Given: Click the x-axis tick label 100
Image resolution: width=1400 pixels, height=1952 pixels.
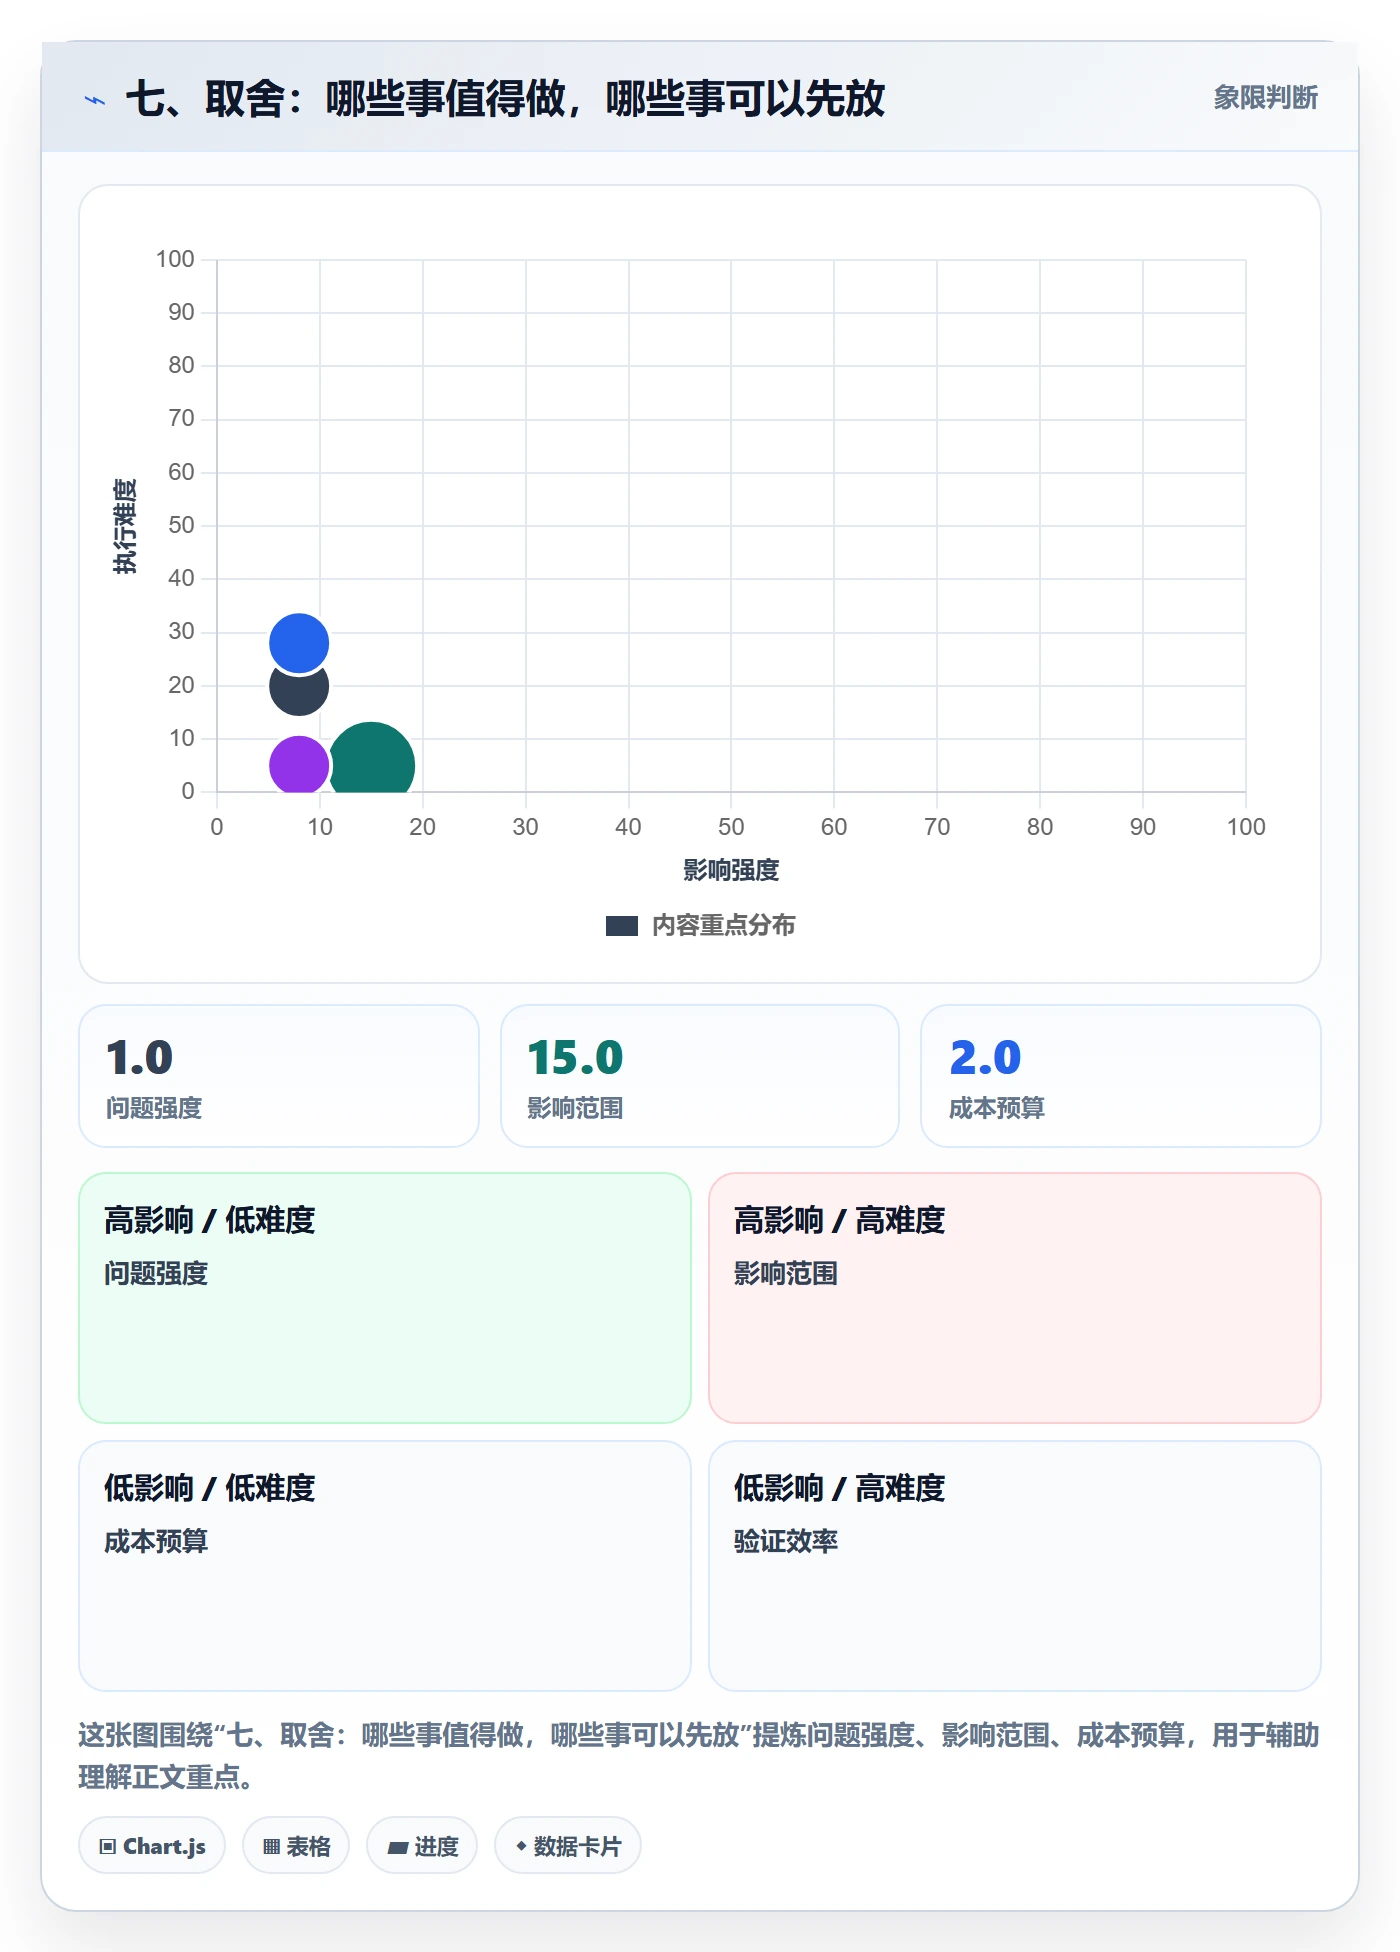Looking at the screenshot, I should coord(1246,827).
